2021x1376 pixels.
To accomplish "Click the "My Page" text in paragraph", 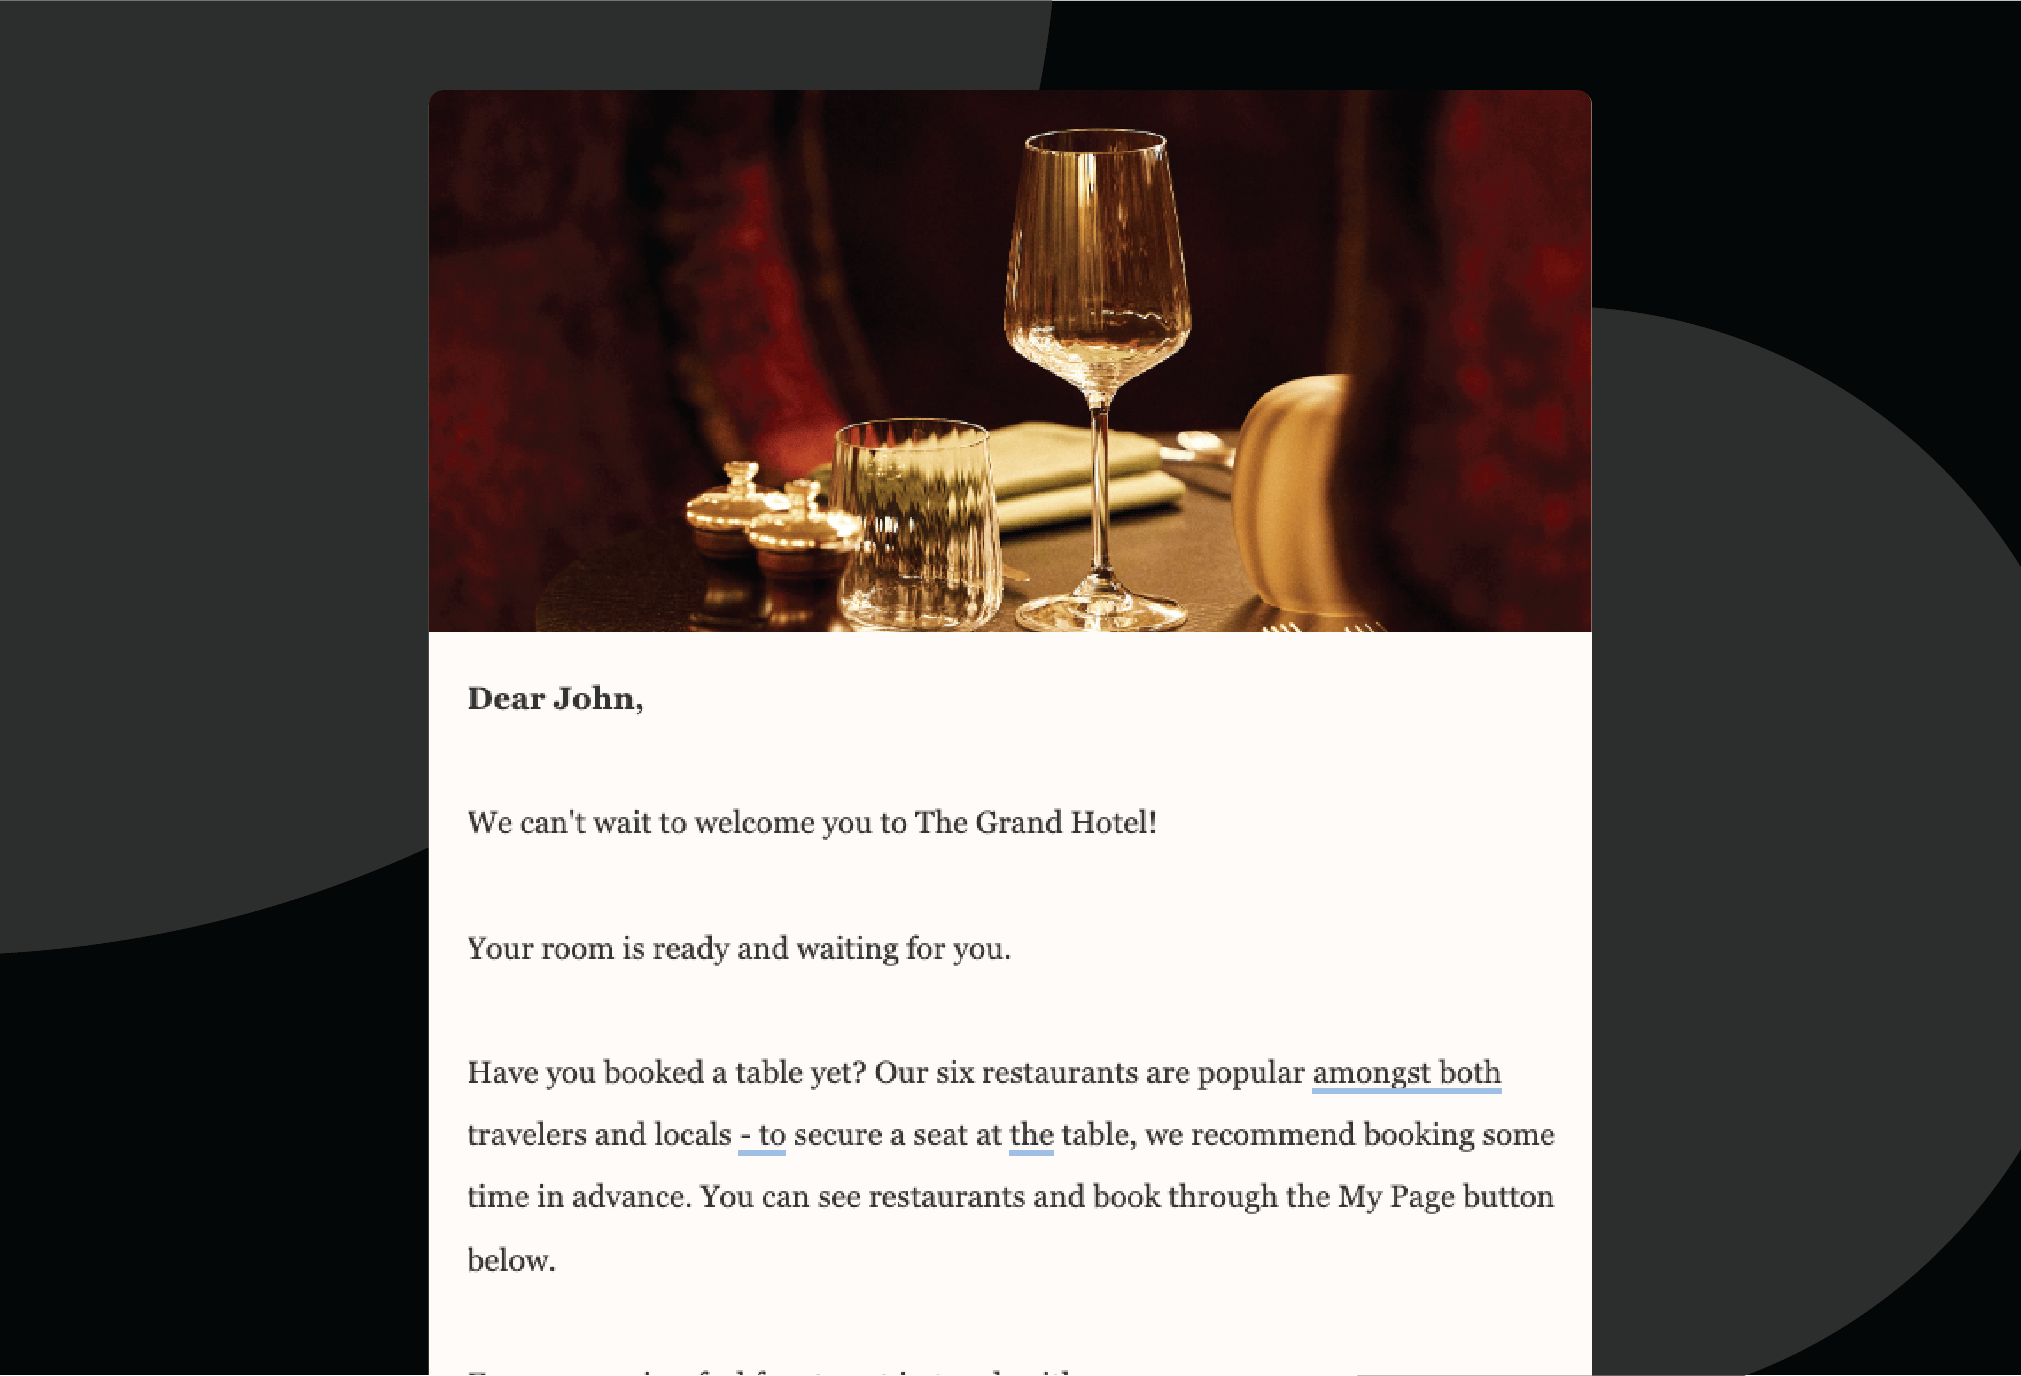I will pos(1396,1197).
